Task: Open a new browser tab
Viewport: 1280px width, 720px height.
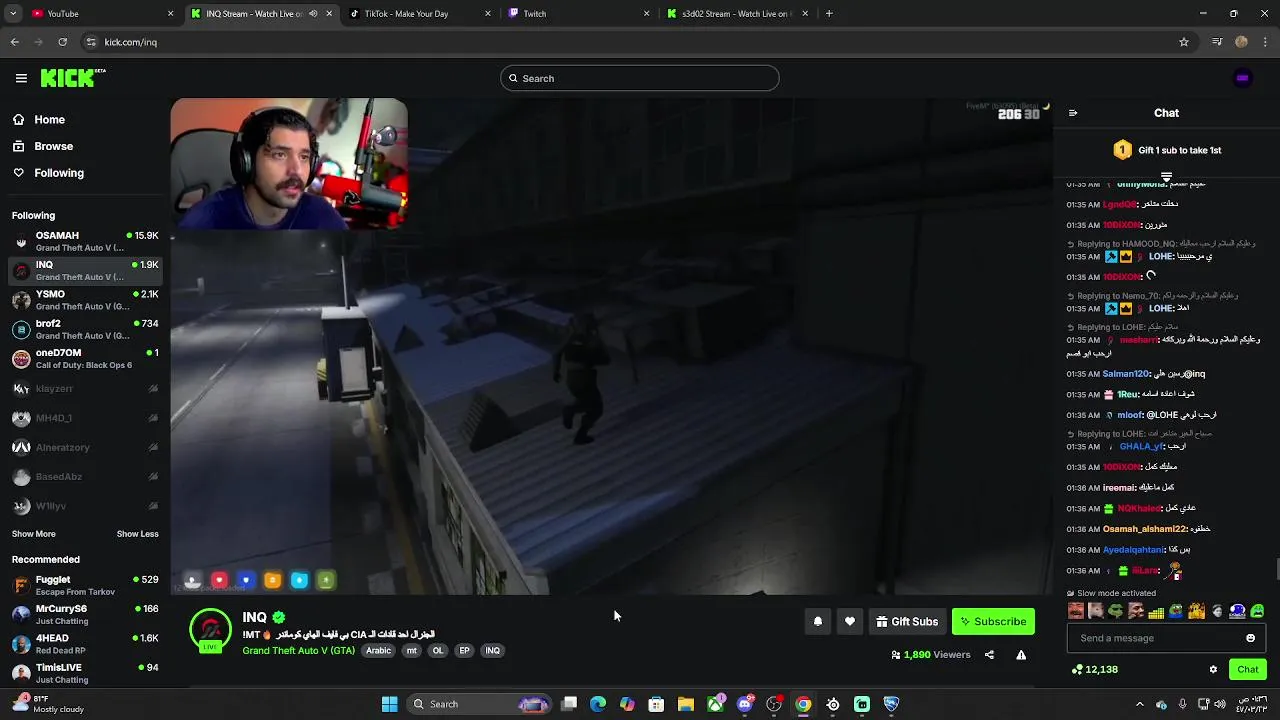Action: (829, 13)
